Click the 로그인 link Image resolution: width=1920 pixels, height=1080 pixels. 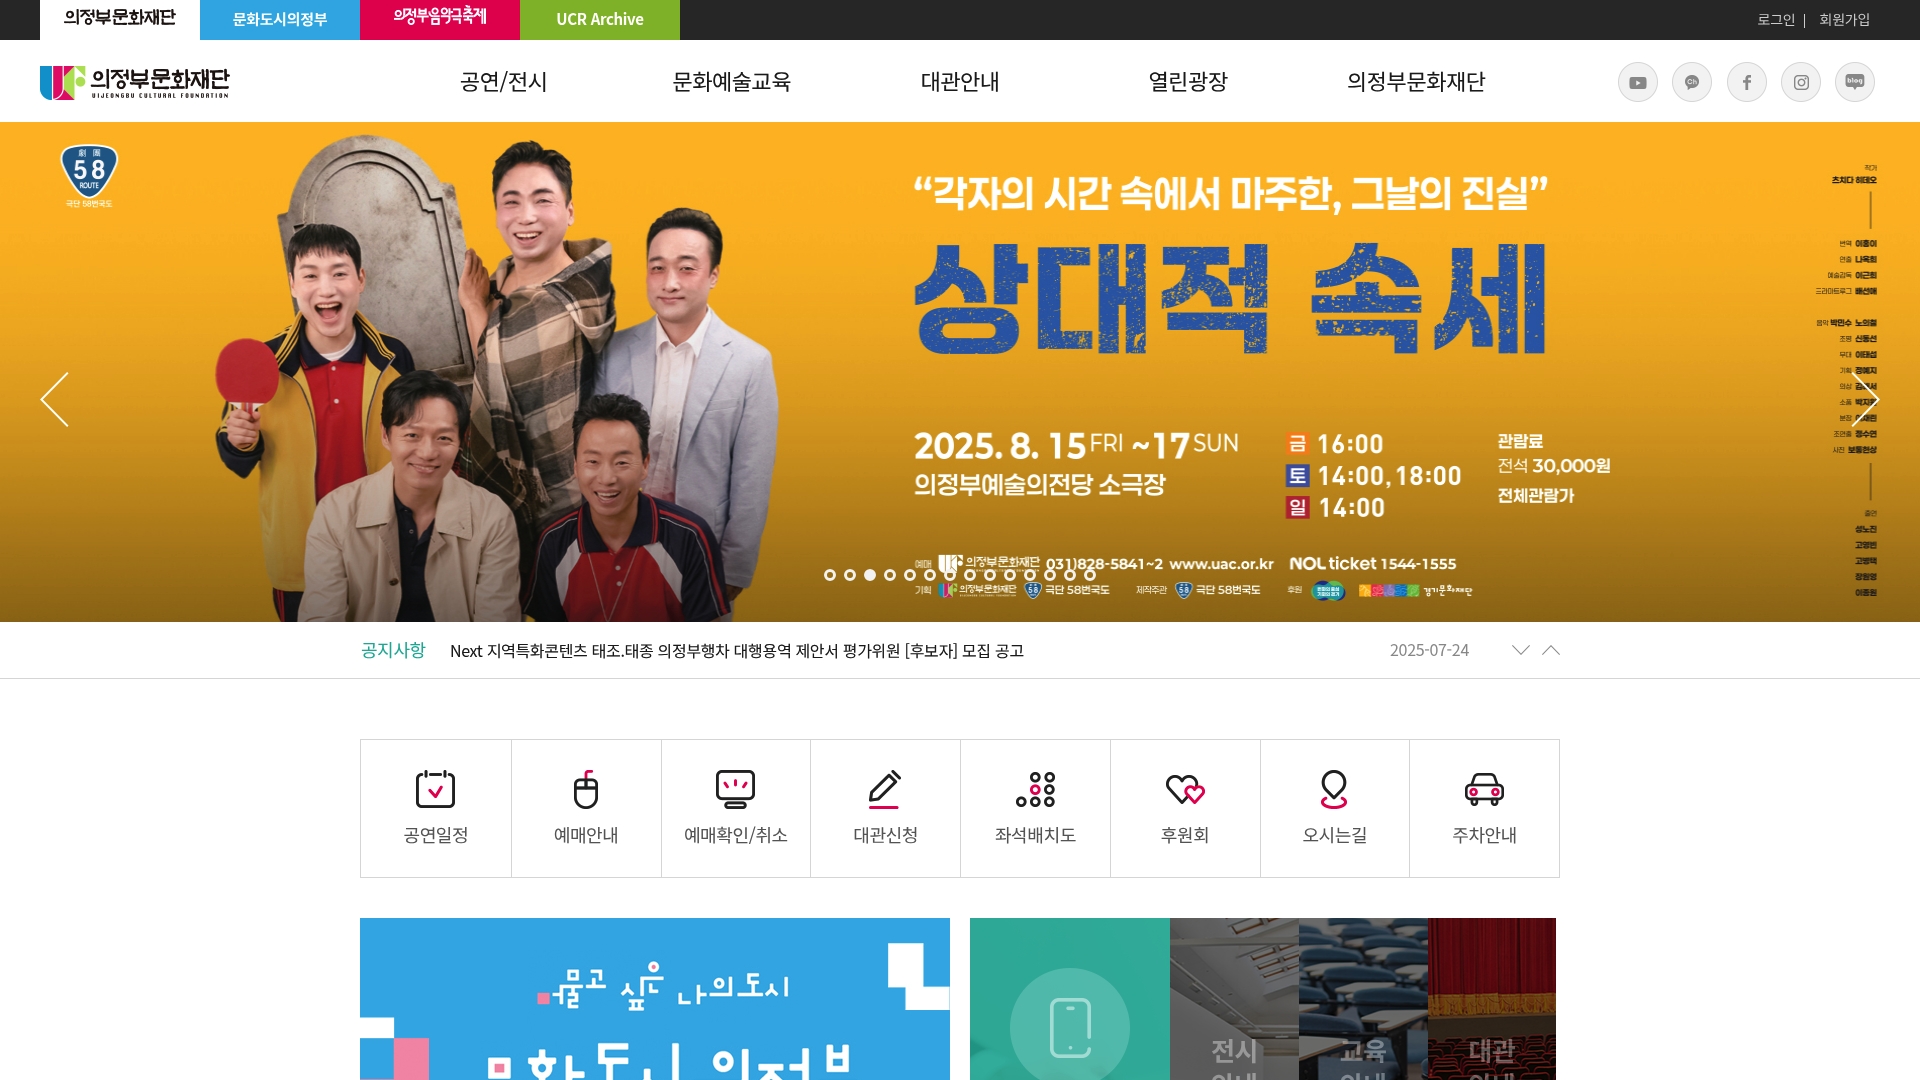click(x=1776, y=20)
